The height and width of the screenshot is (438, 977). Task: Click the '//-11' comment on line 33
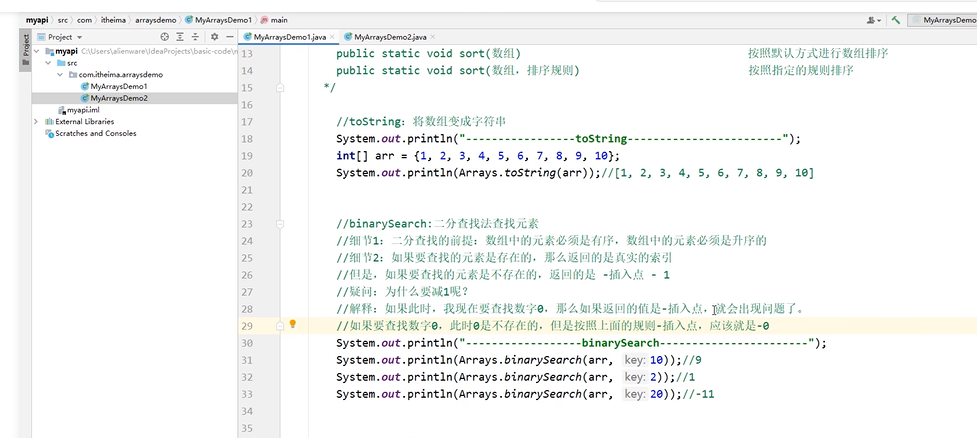pyautogui.click(x=698, y=394)
